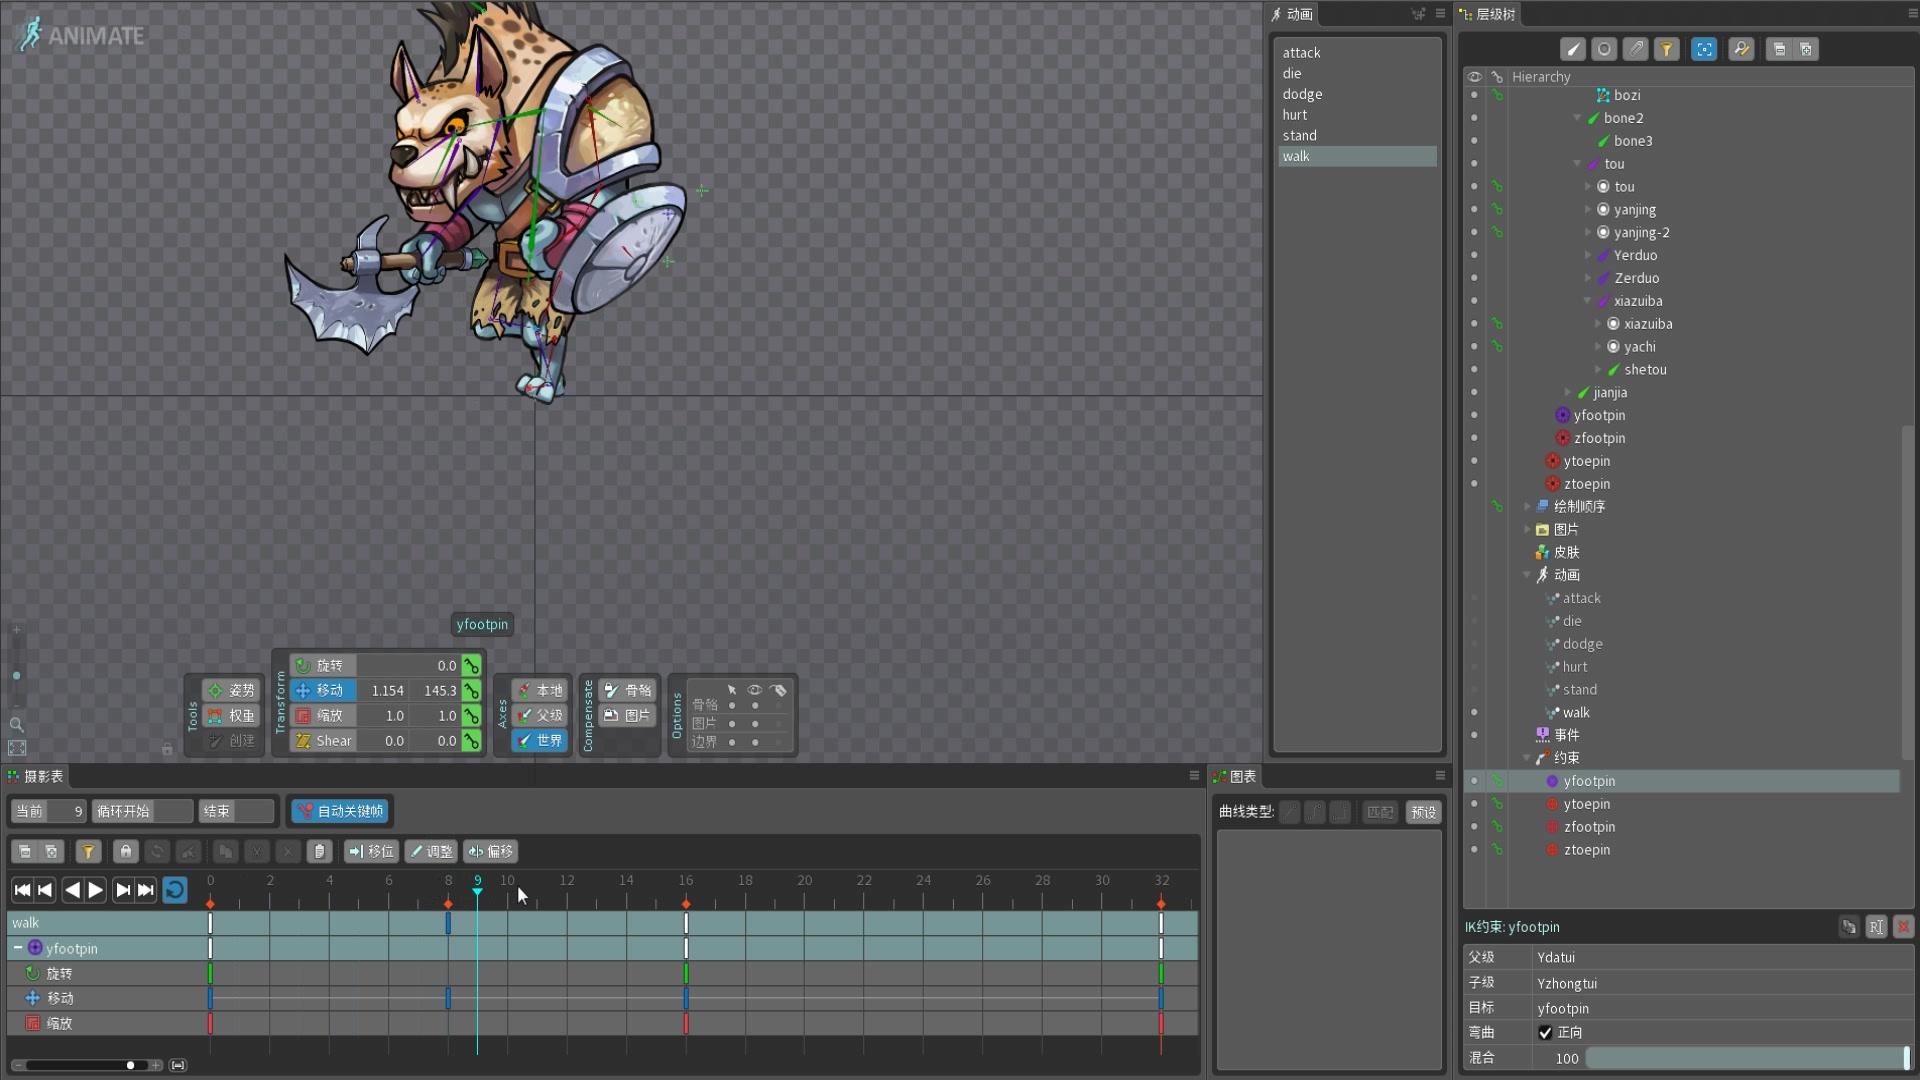This screenshot has width=1920, height=1080.
Task: Collapse the xiazuiba bone in hierarchy
Action: pos(1587,301)
